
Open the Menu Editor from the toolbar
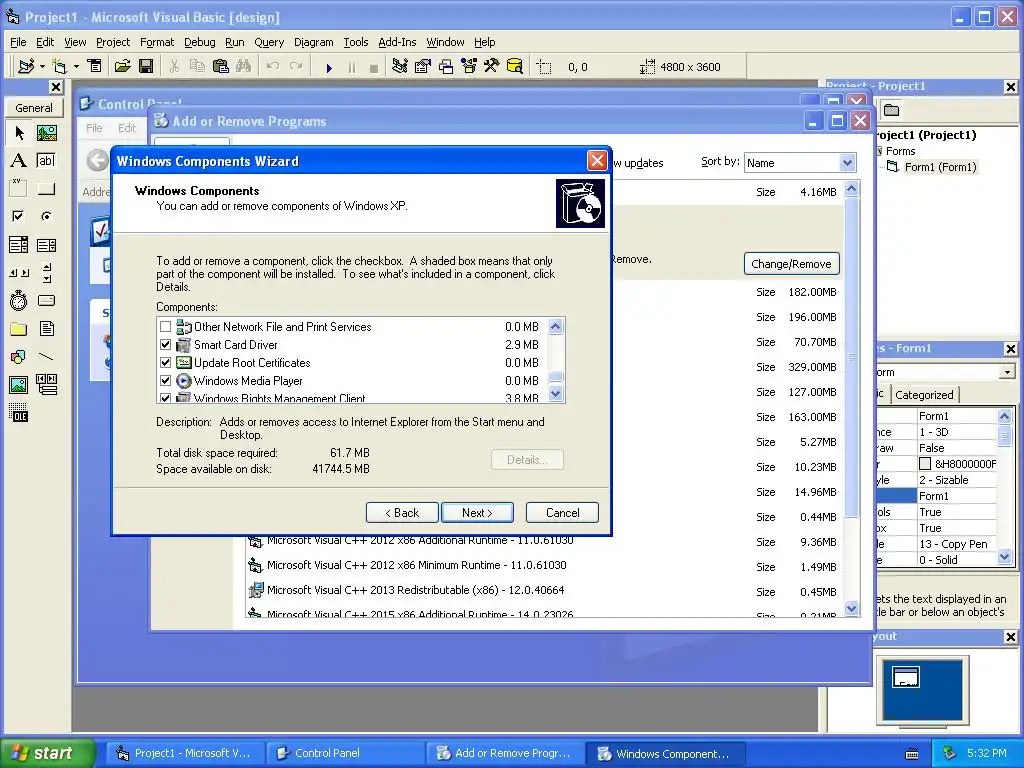point(95,66)
